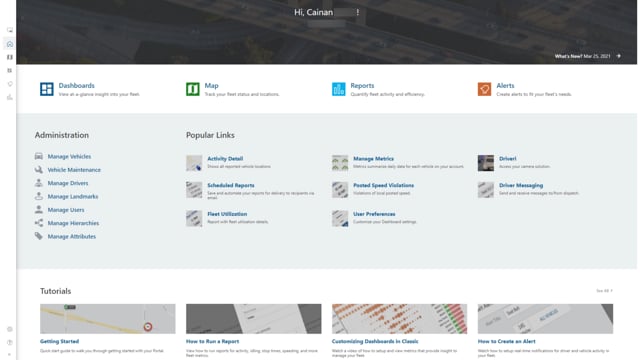
Task: Open the What's New announcement link
Action: 582,56
